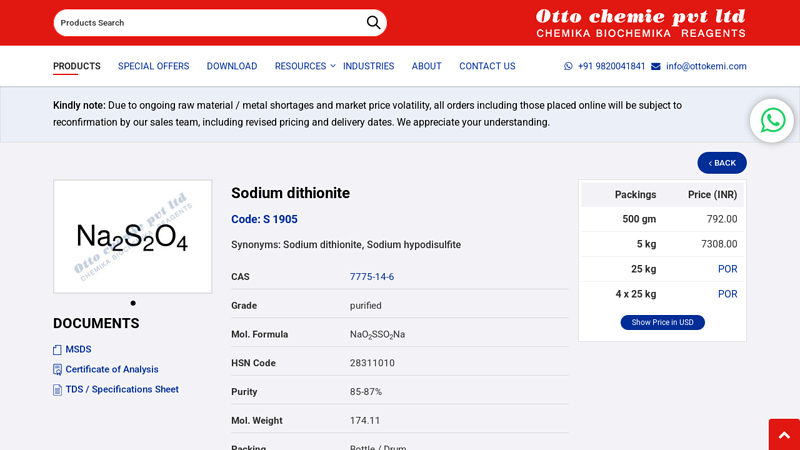This screenshot has height=450, width=800.
Task: Click the envelope icon beside email address
Action: (x=656, y=66)
